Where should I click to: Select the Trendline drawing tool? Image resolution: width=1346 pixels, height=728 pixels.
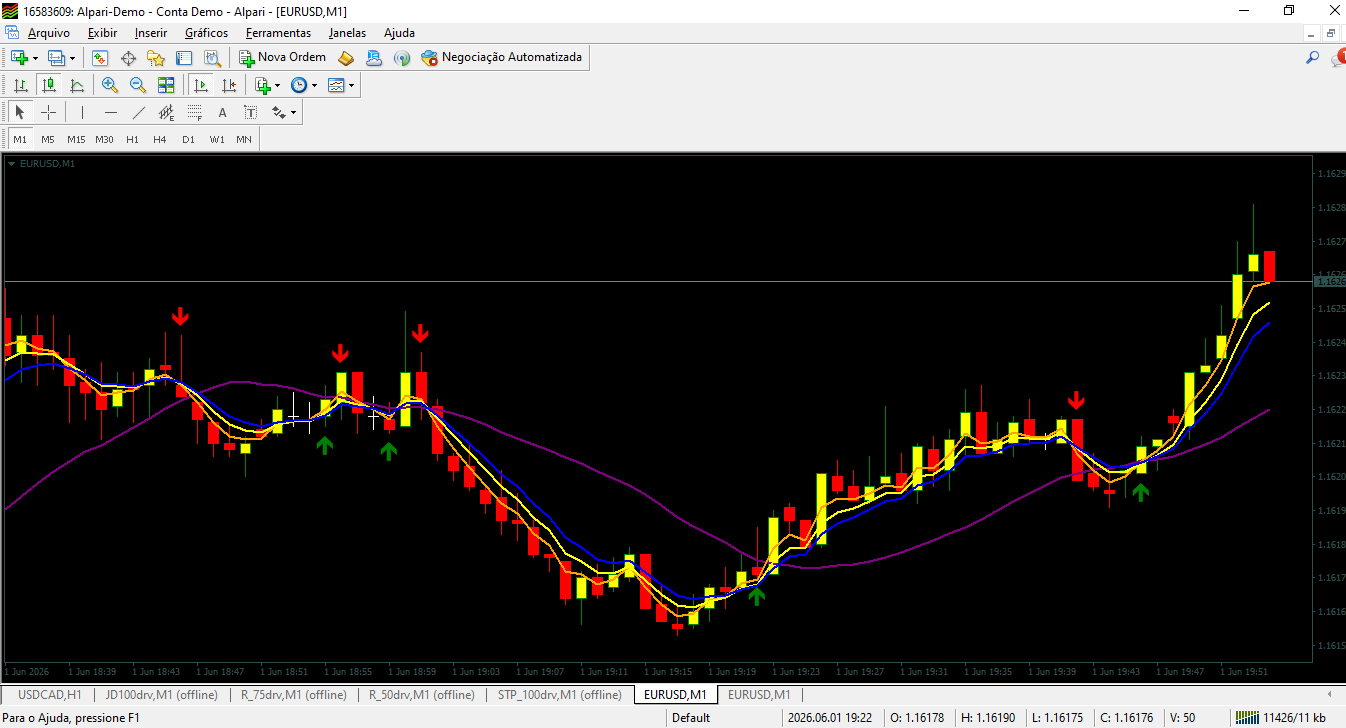click(x=139, y=112)
